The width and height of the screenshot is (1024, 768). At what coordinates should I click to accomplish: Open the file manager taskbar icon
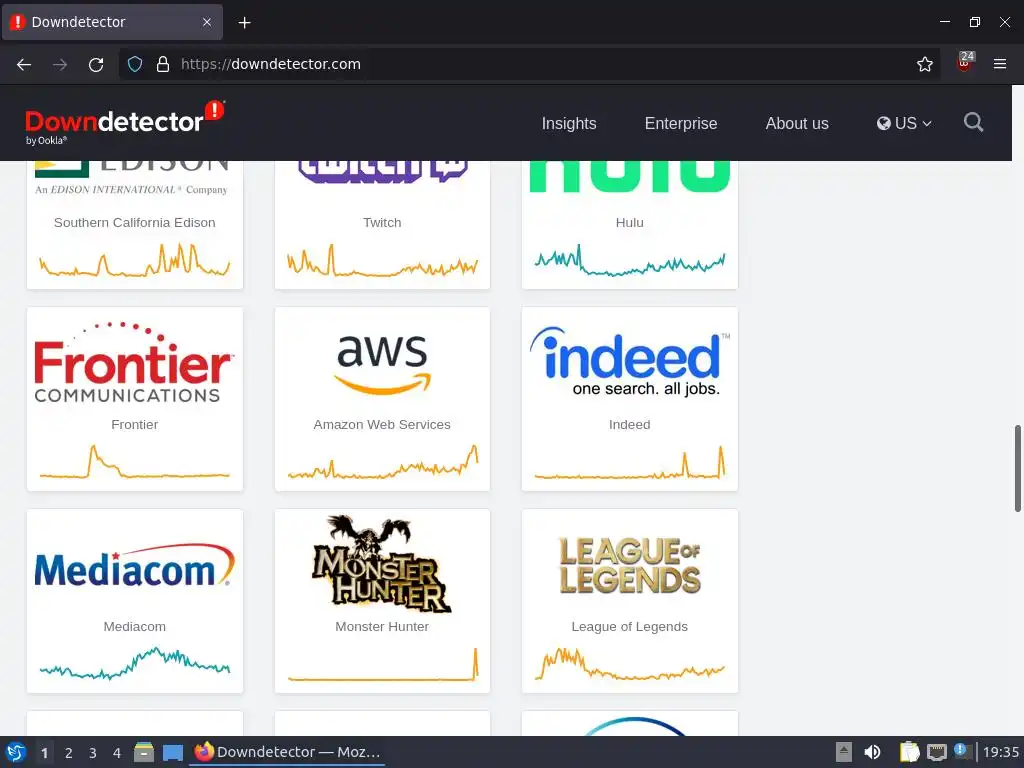(x=144, y=752)
